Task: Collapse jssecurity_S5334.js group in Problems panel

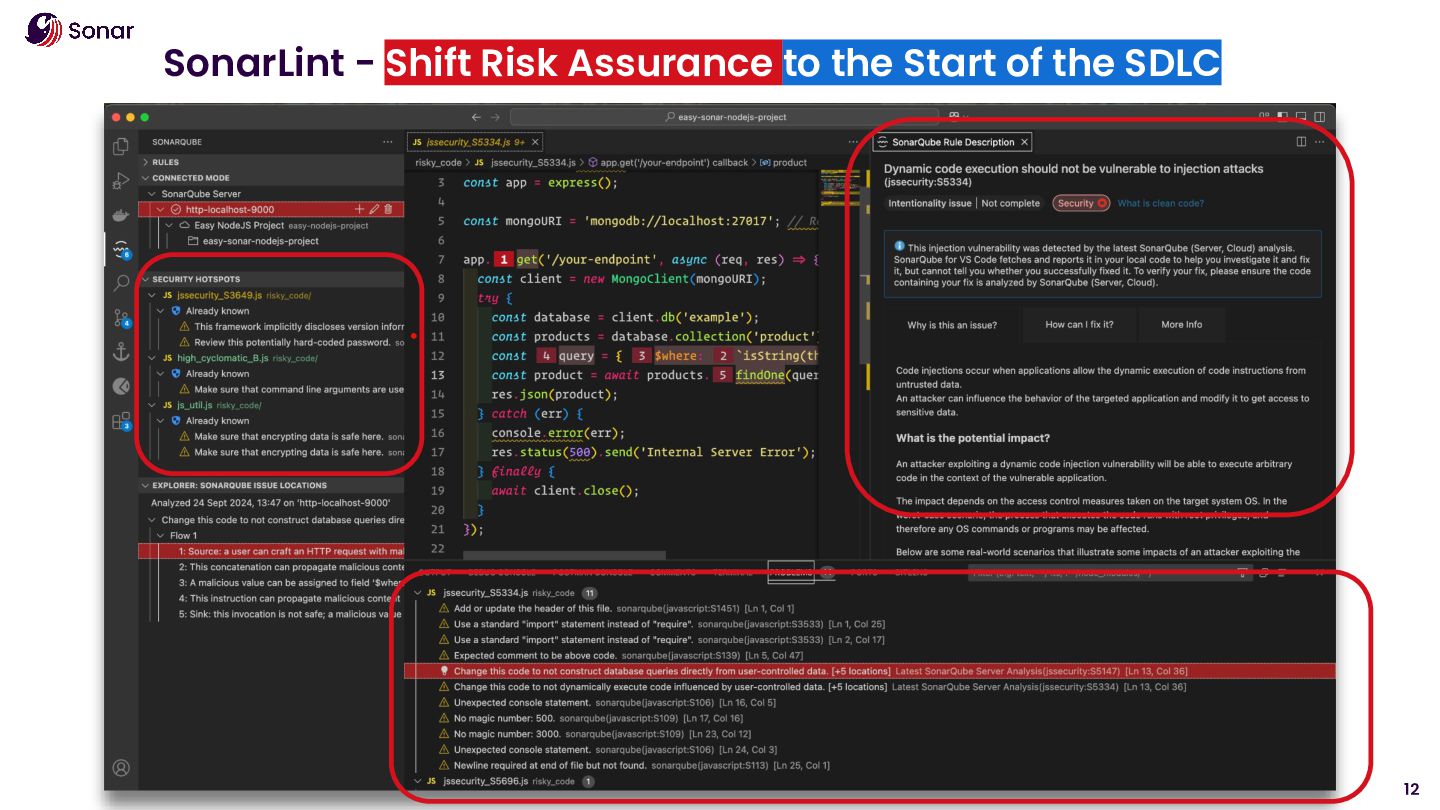Action: (x=418, y=592)
